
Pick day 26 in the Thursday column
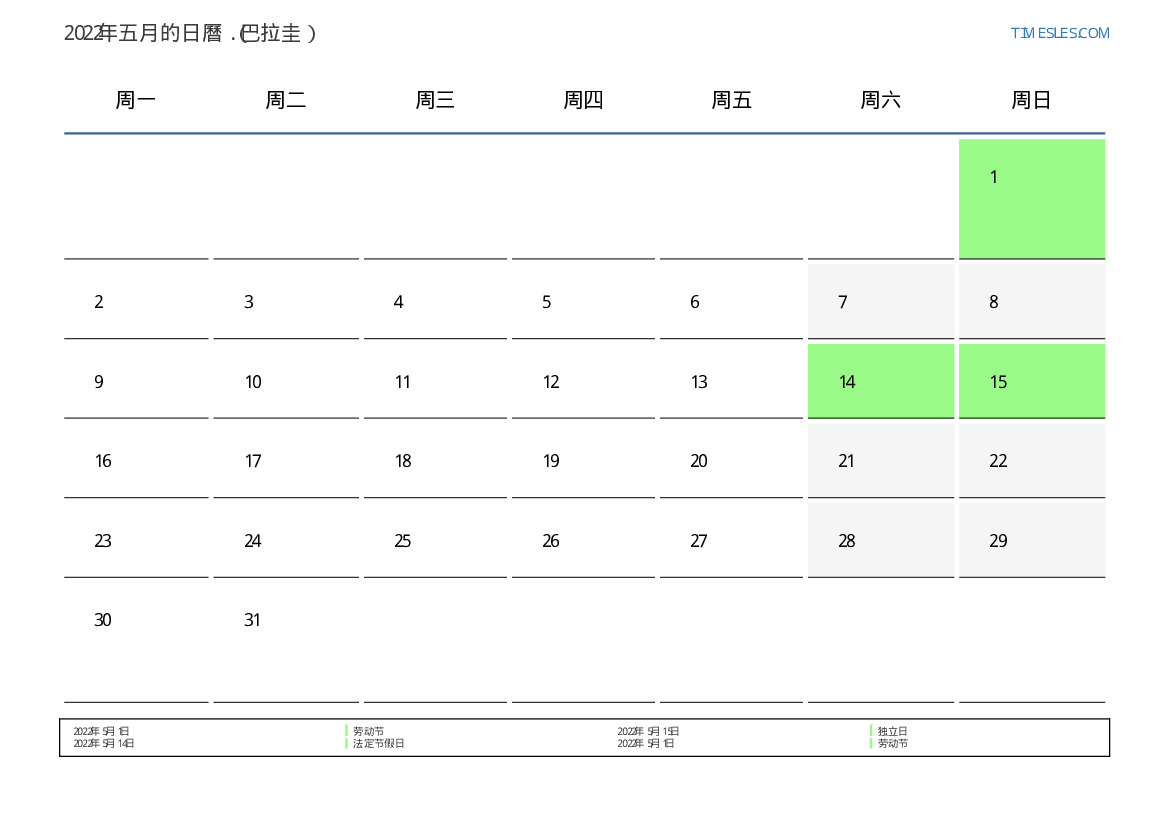click(583, 540)
